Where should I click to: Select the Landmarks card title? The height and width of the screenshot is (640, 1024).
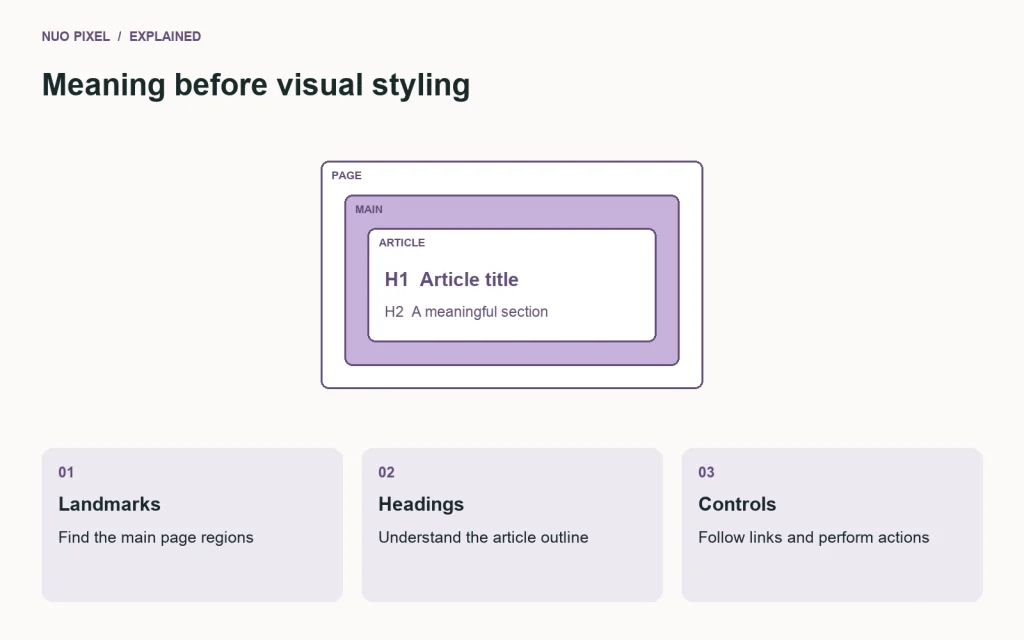(109, 504)
